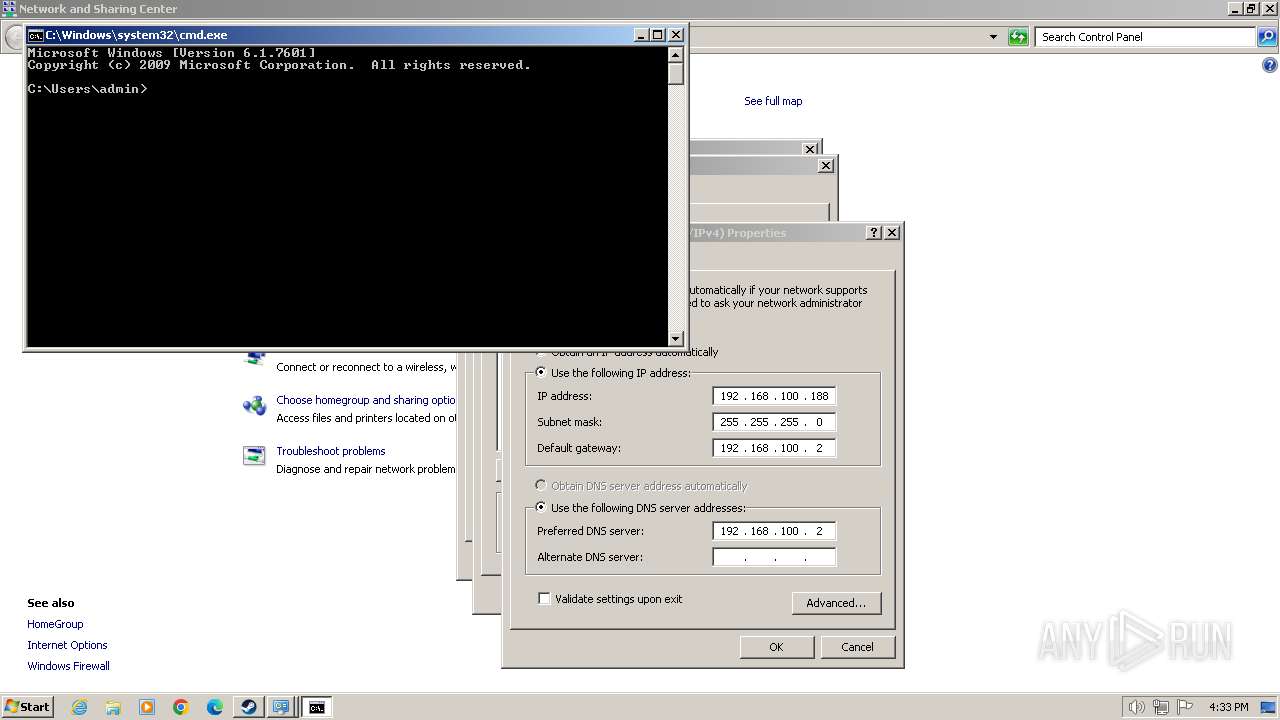1280x720 pixels.
Task: Cancel the IPv4 Properties dialog
Action: pyautogui.click(x=857, y=647)
